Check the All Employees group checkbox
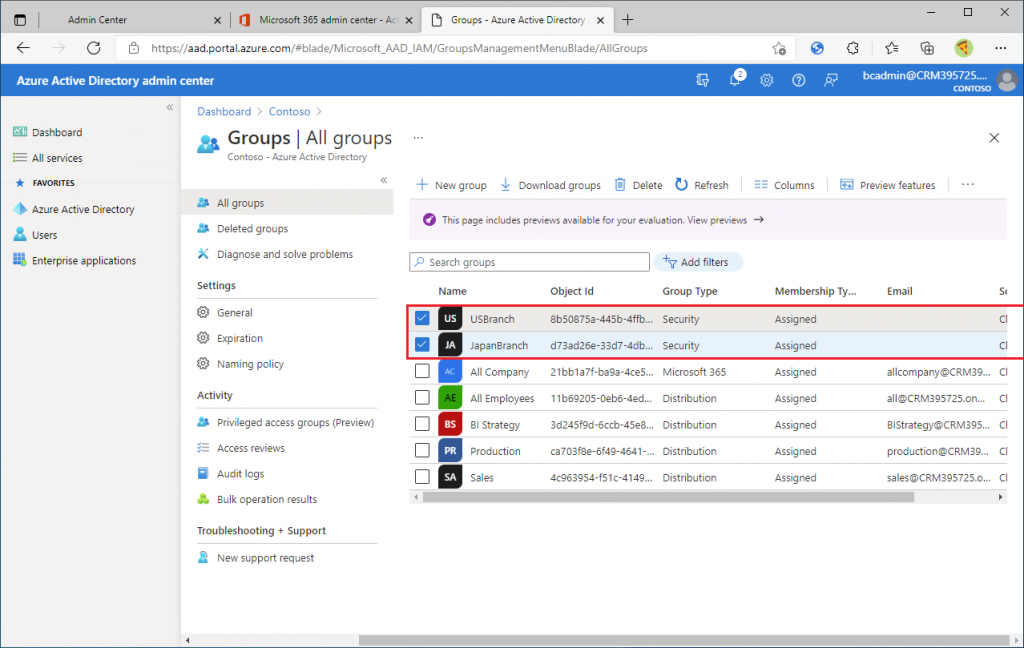Screen dimensions: 1024x648 422,397
